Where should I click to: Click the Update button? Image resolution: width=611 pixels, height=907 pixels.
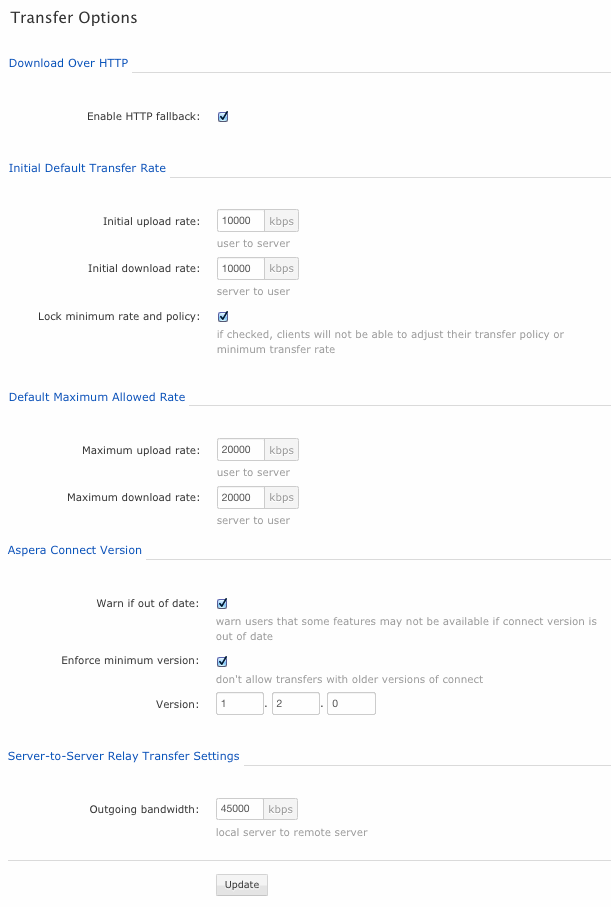[242, 884]
